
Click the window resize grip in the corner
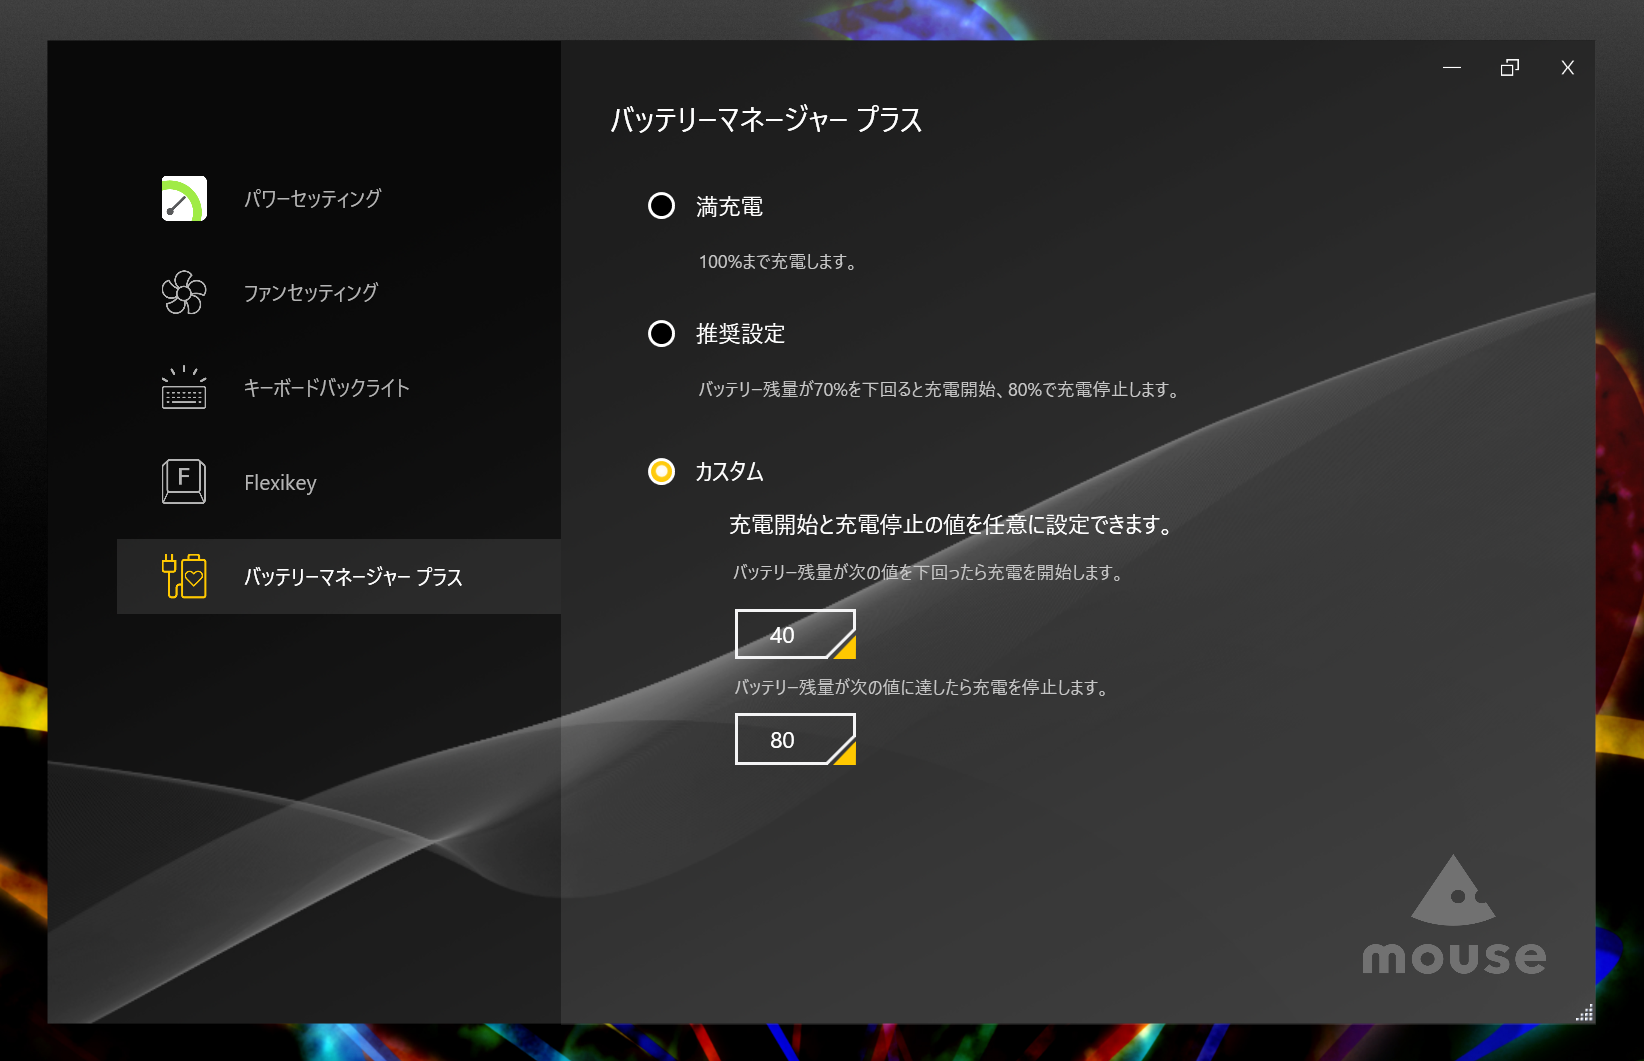(x=1585, y=1013)
